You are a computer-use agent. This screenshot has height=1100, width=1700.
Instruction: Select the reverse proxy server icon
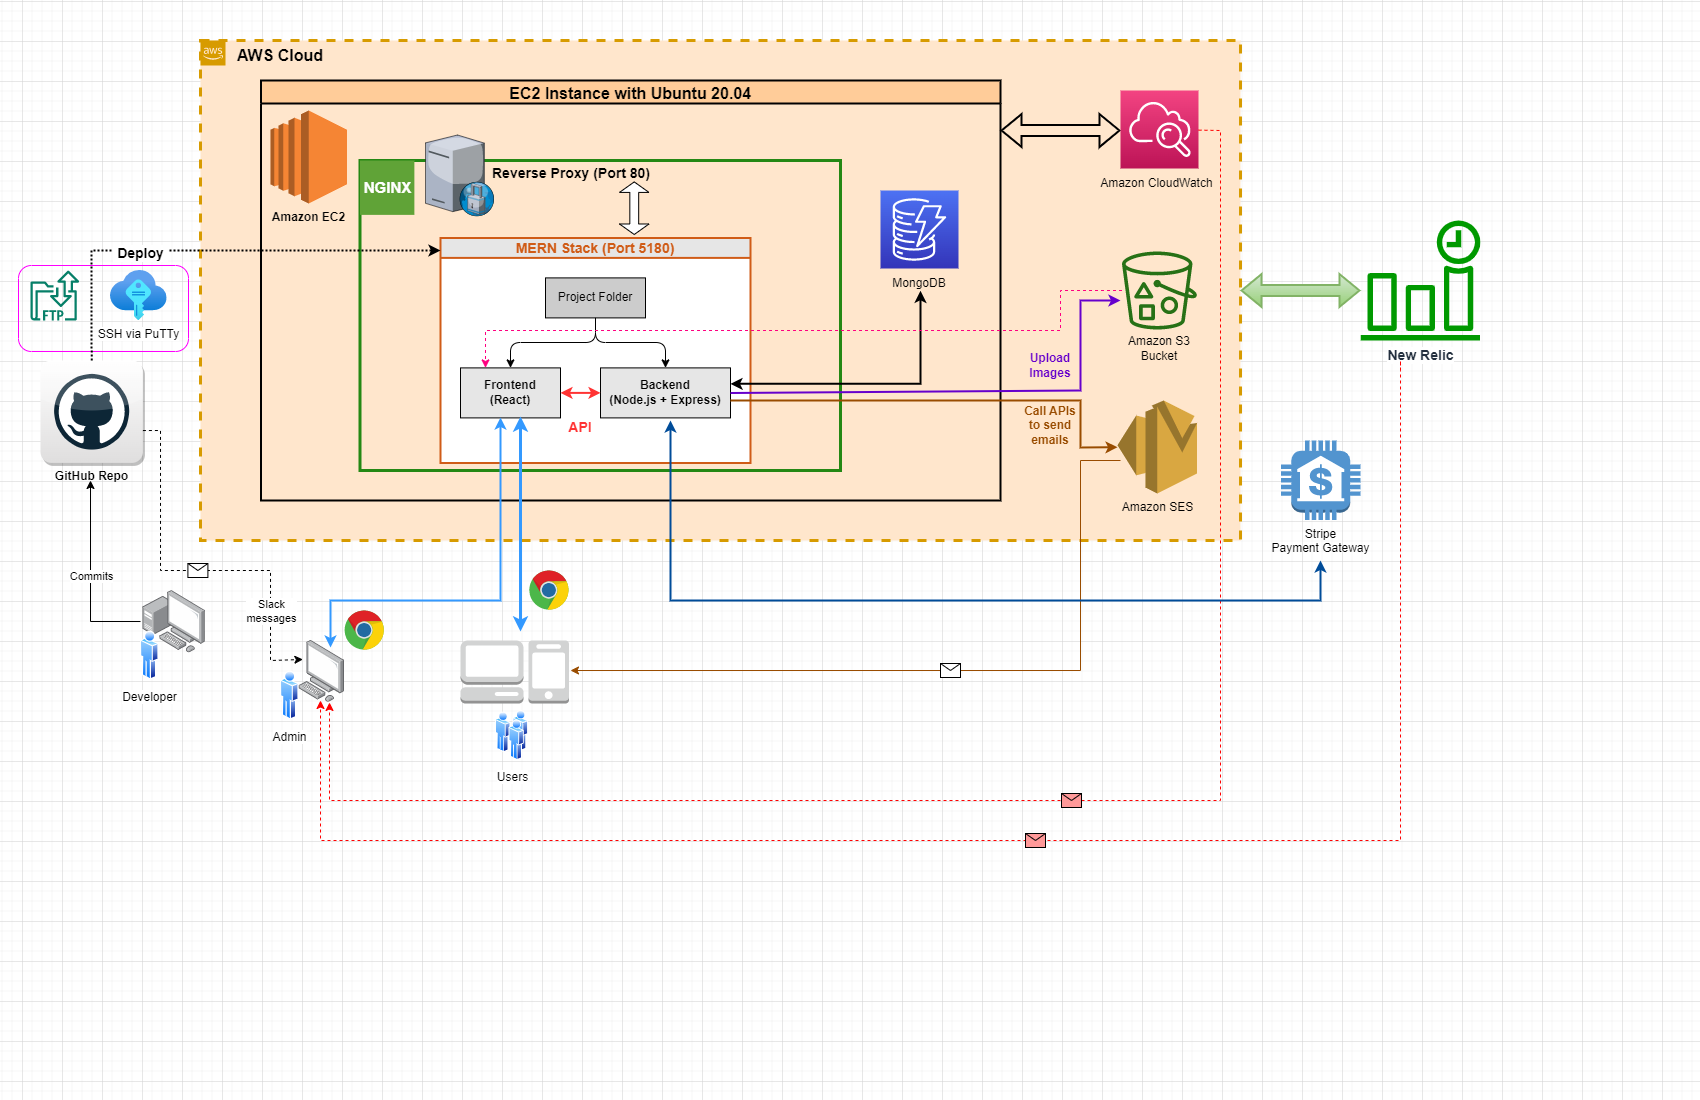[459, 175]
